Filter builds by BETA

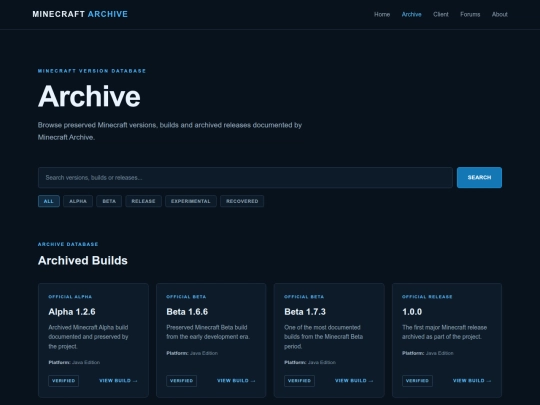(109, 201)
